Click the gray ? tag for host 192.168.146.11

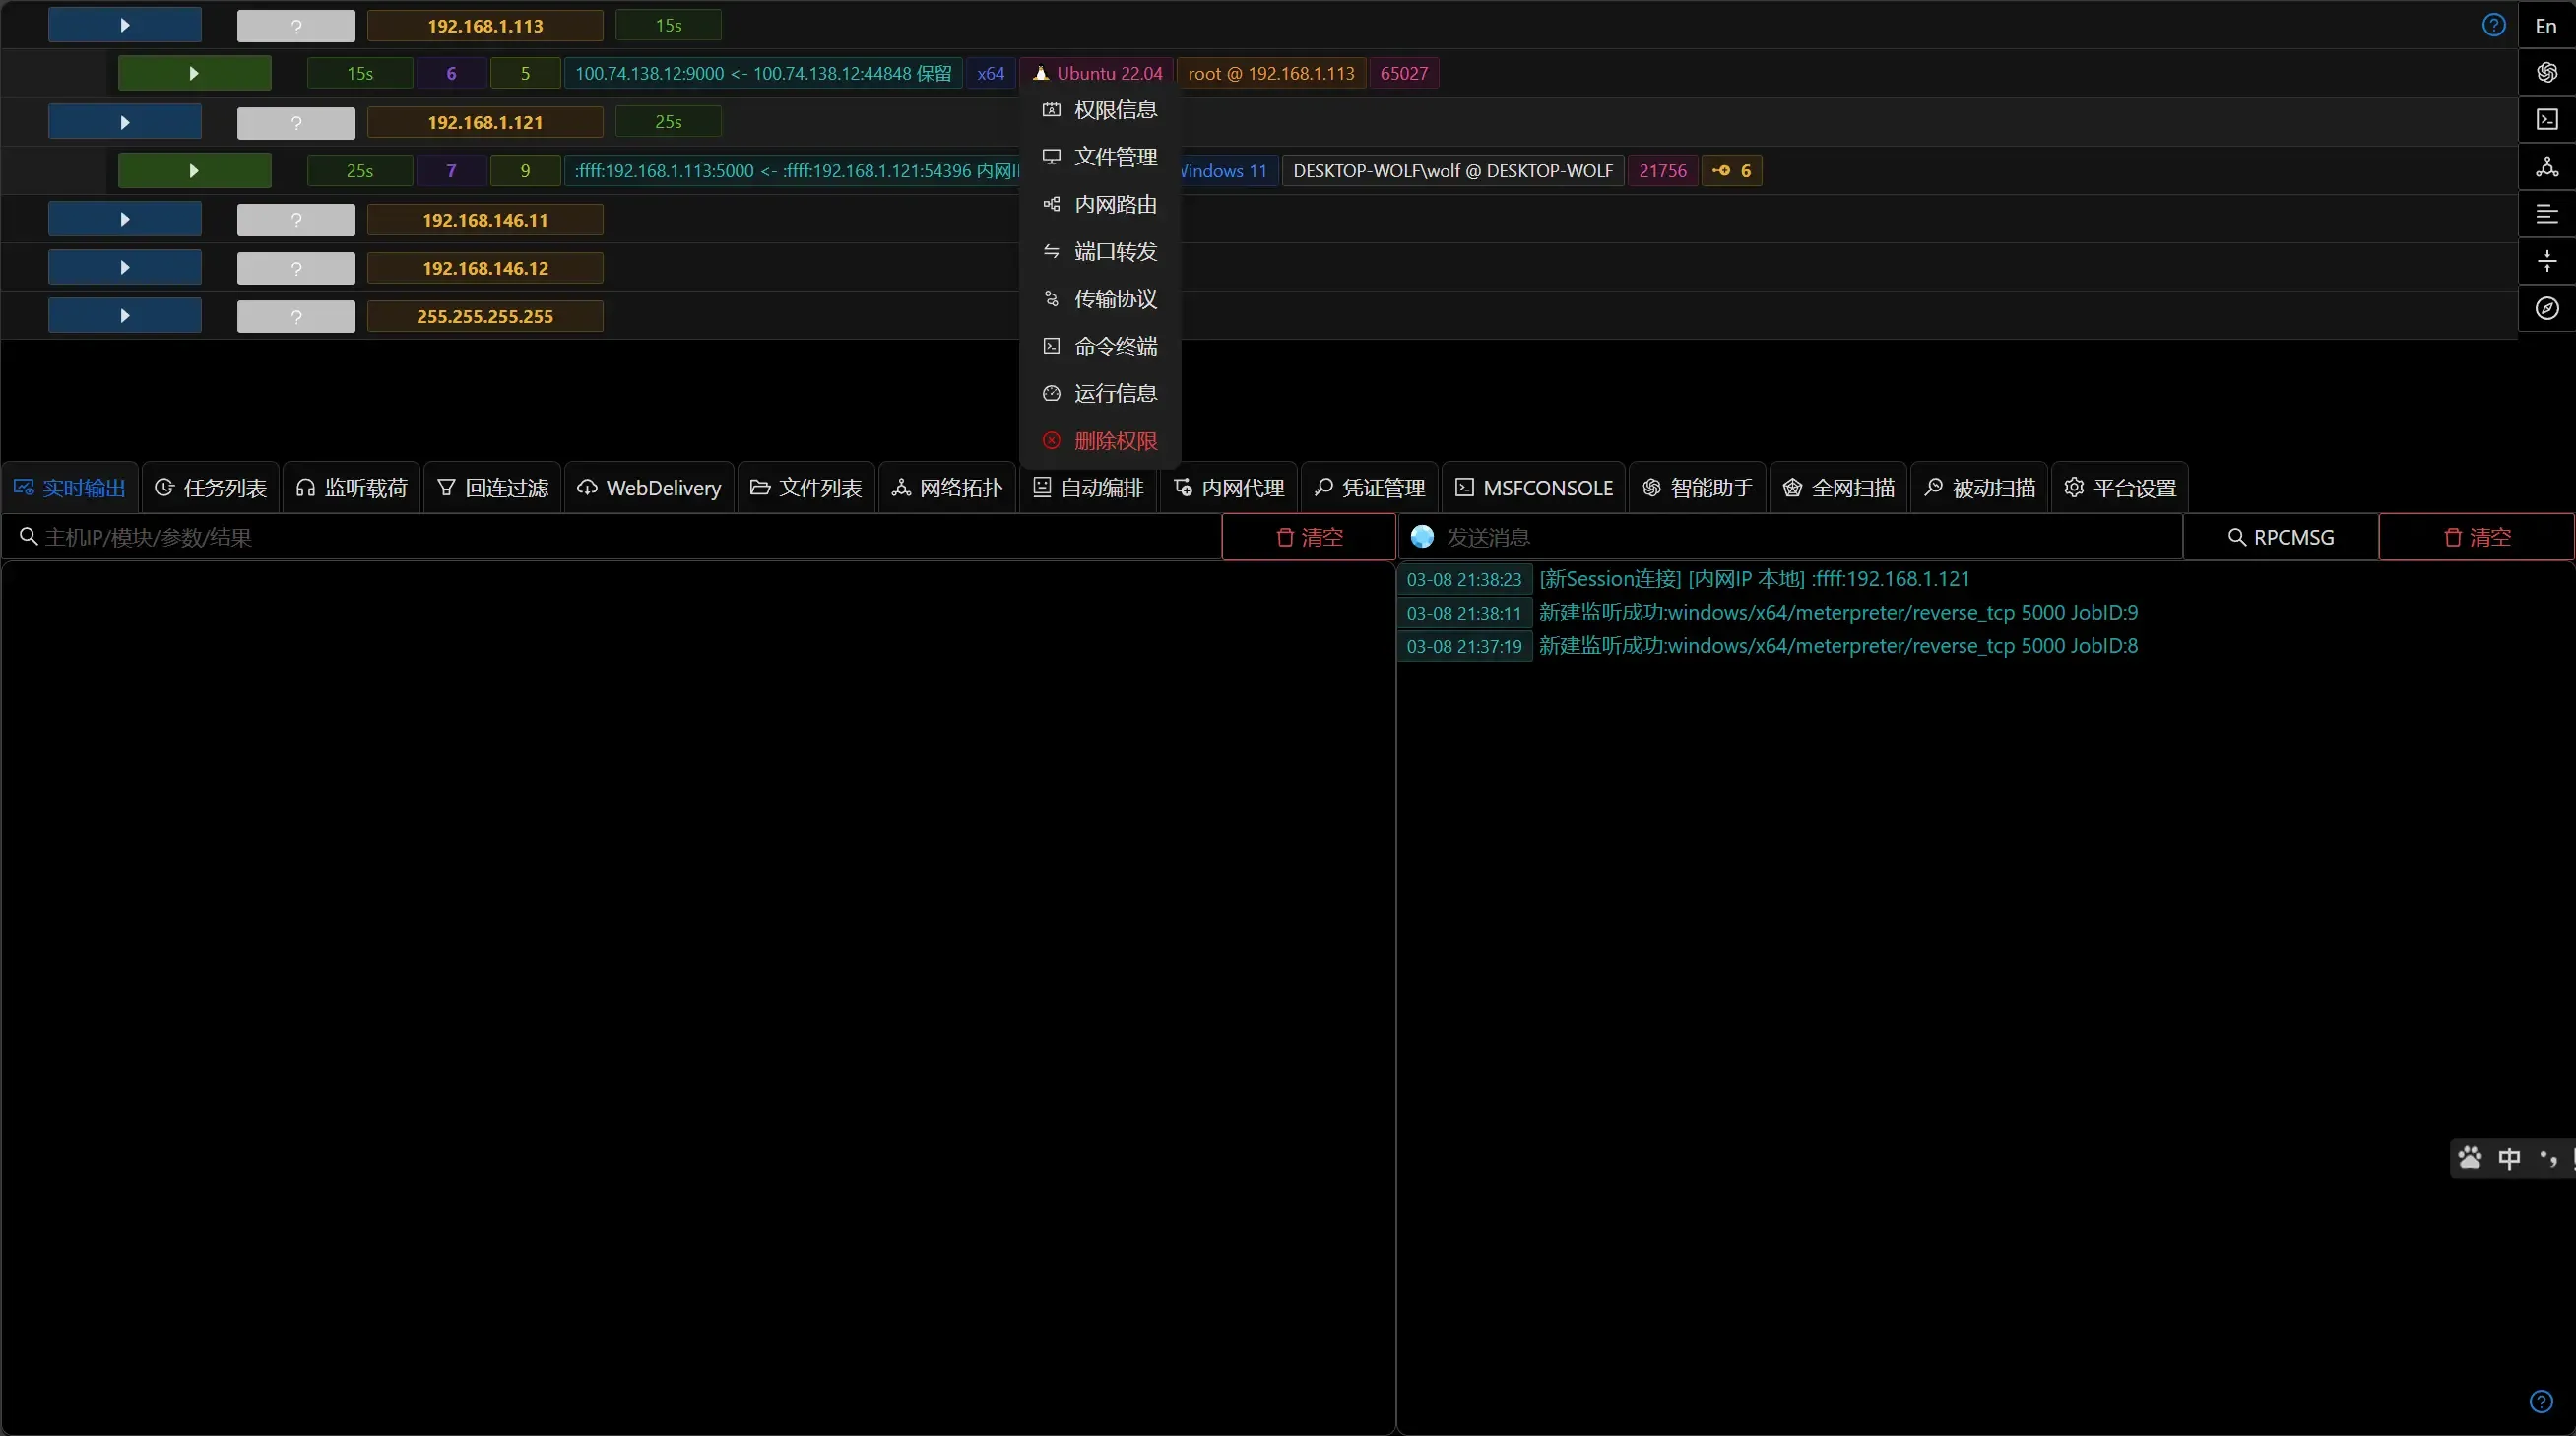[x=296, y=220]
